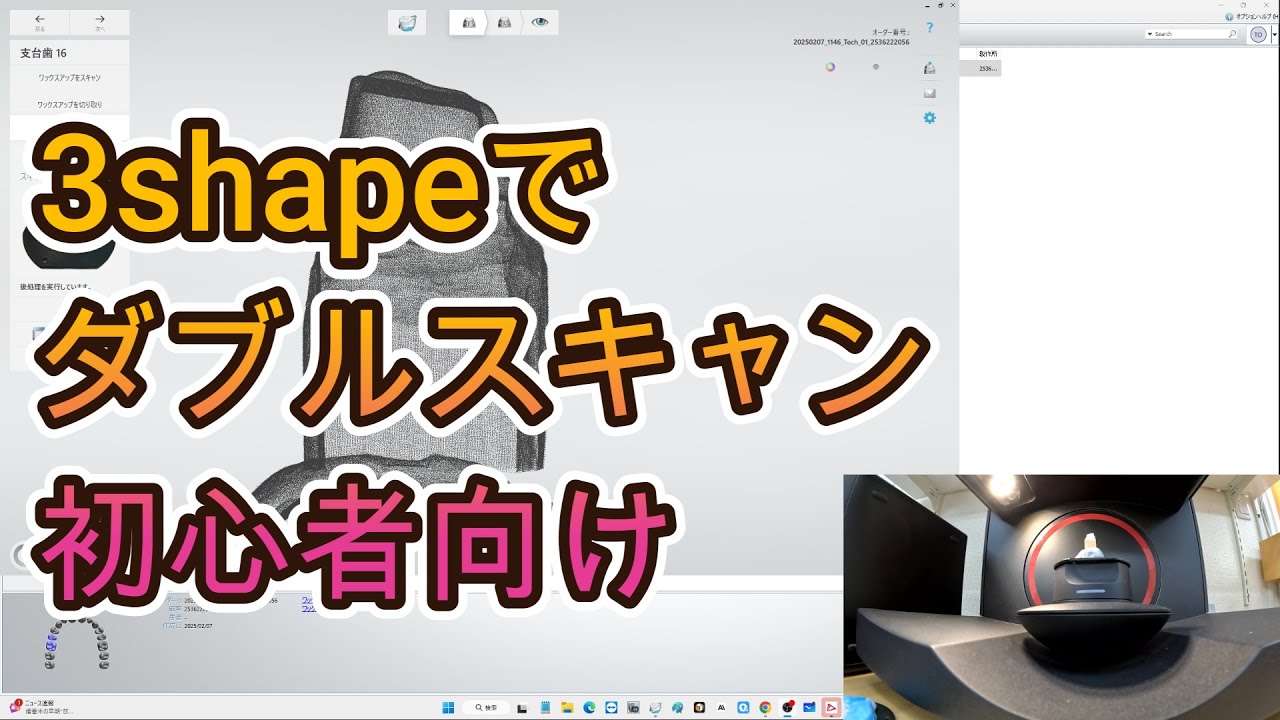Click the 次へ forward navigation arrow

click(x=98, y=19)
